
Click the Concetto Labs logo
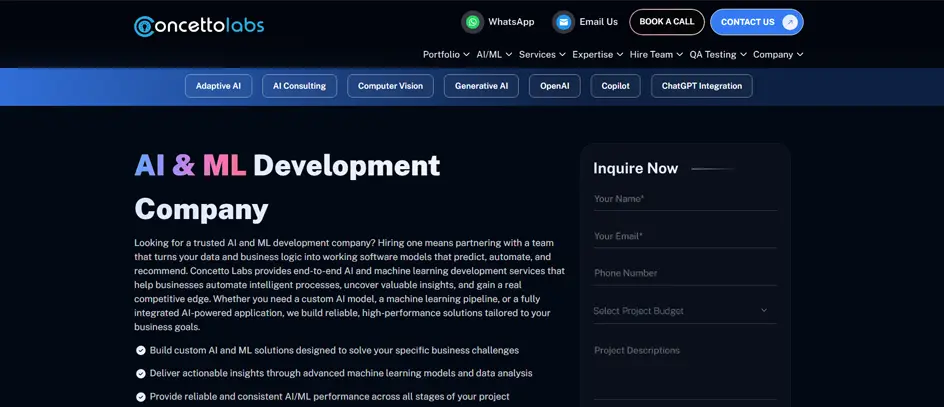click(199, 25)
